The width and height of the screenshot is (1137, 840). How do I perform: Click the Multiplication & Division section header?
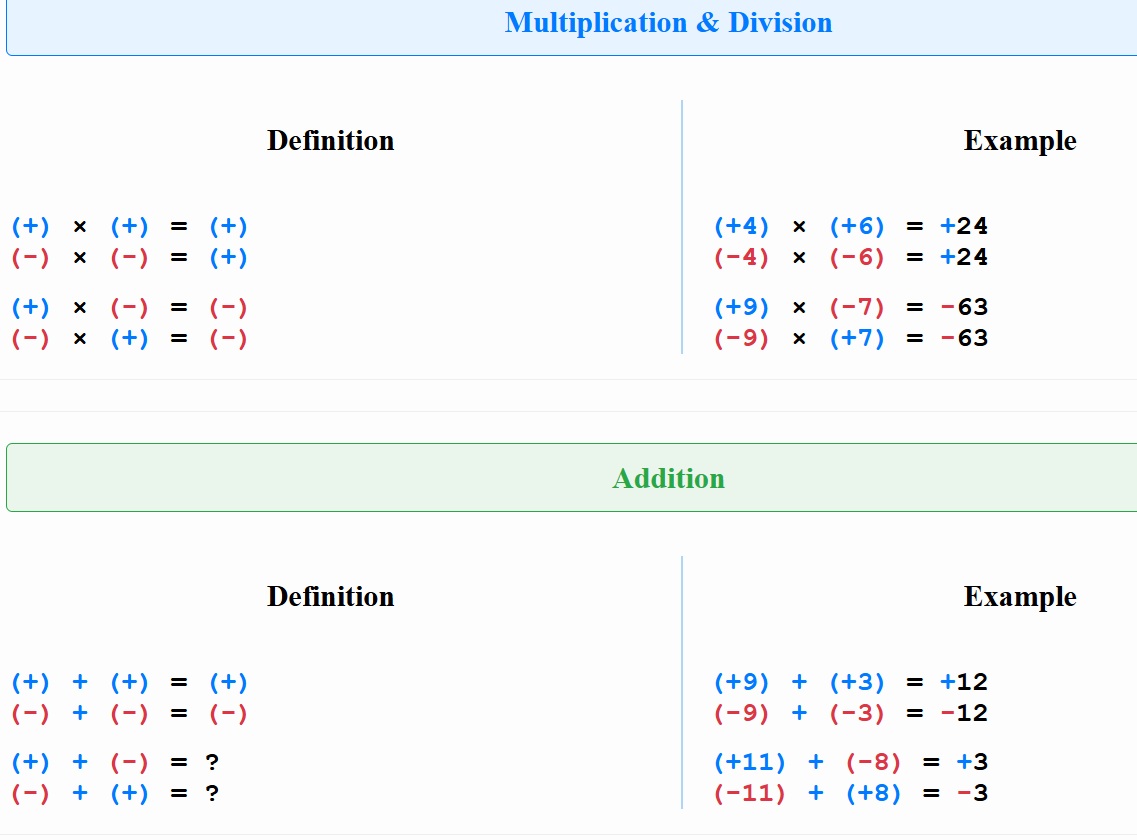(x=668, y=23)
